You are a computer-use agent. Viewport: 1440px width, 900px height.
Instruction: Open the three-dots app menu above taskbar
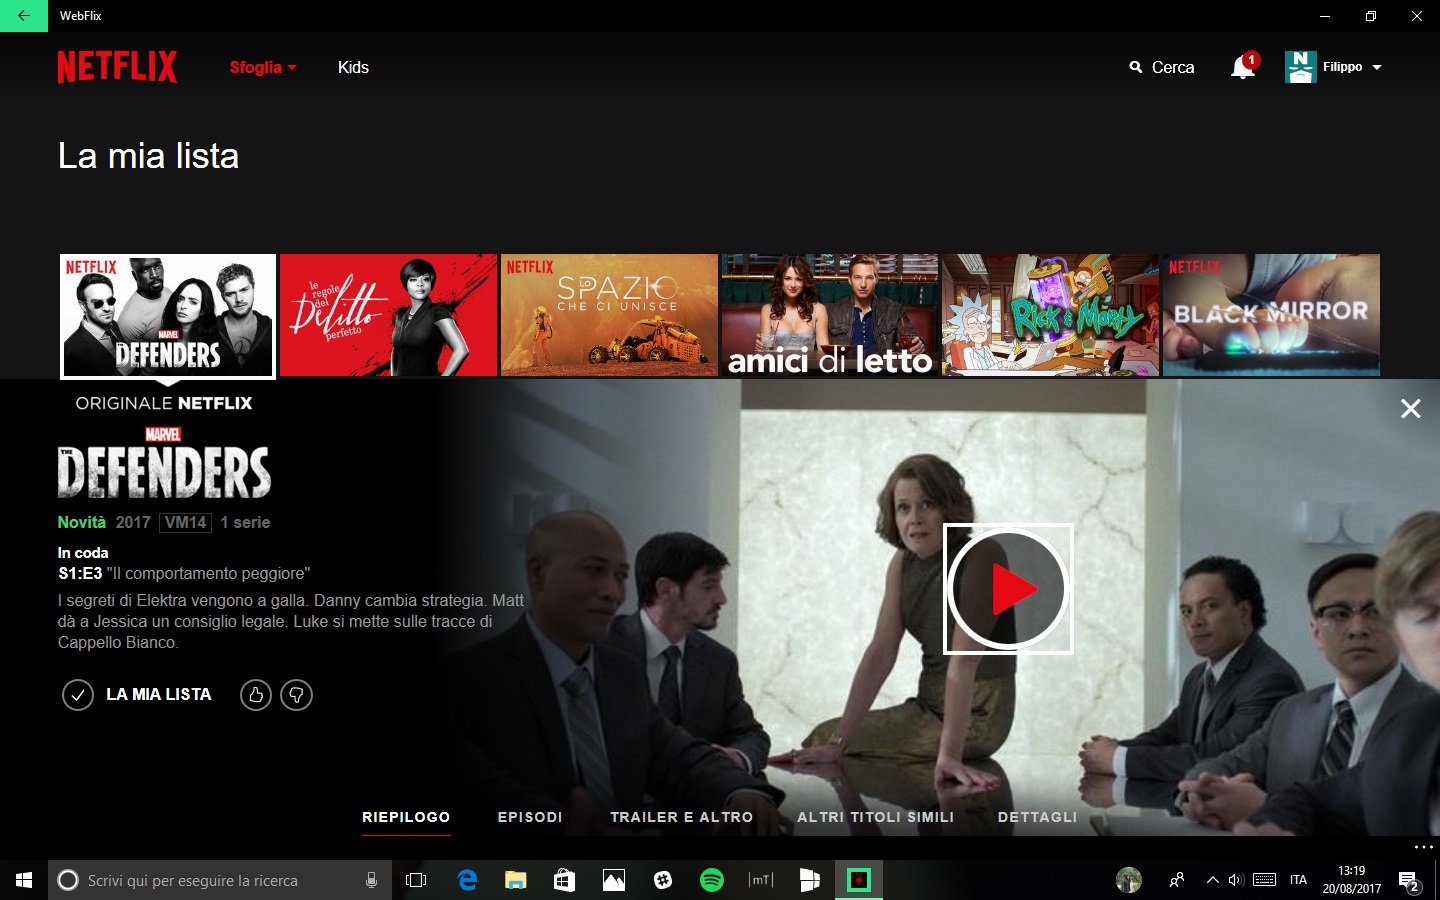1424,847
